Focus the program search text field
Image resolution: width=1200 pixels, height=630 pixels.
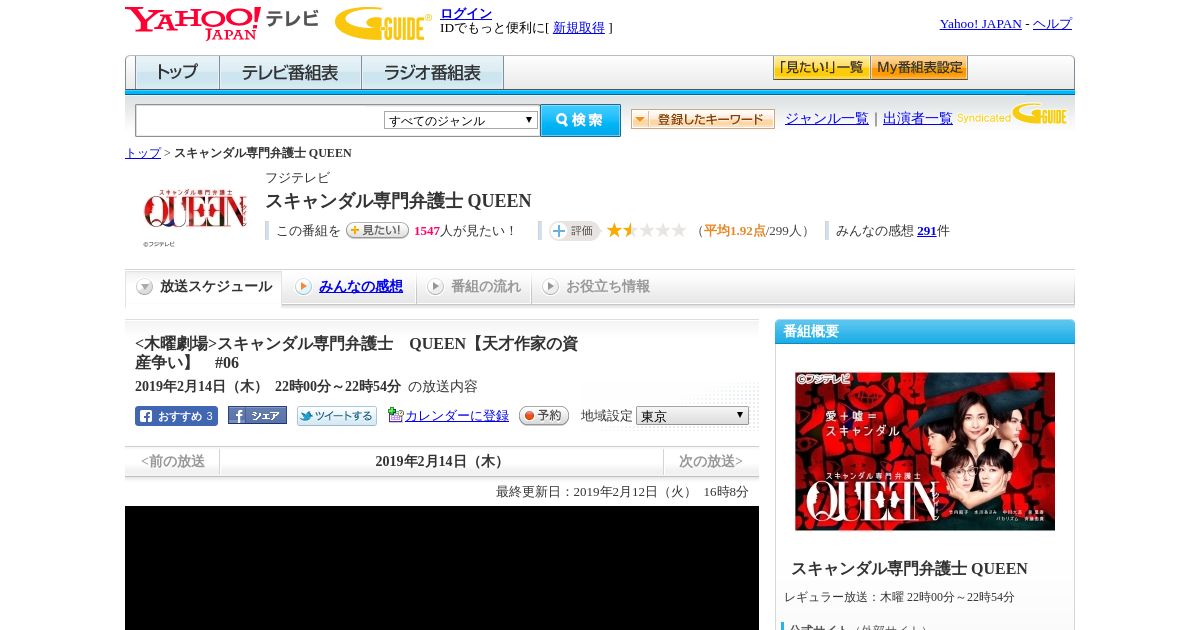coord(260,120)
